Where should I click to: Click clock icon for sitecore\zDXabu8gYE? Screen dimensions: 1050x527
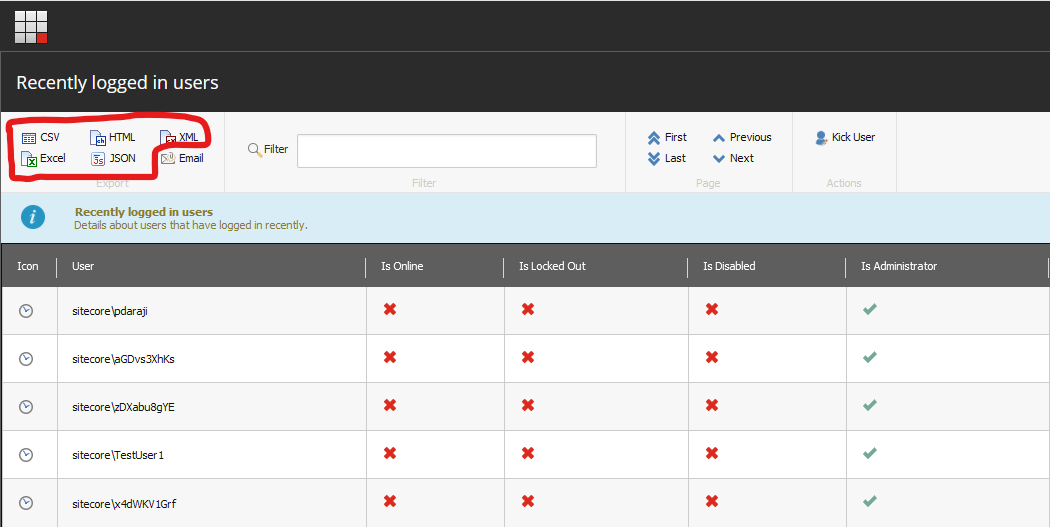[x=27, y=407]
